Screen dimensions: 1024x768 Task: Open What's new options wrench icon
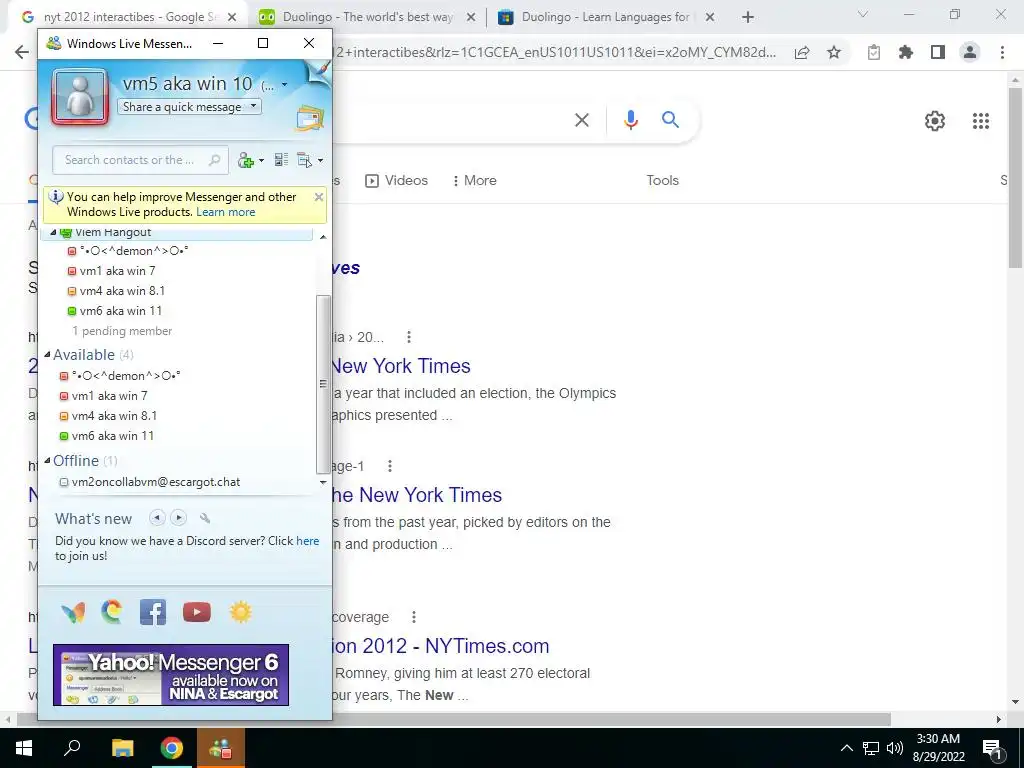[205, 519]
